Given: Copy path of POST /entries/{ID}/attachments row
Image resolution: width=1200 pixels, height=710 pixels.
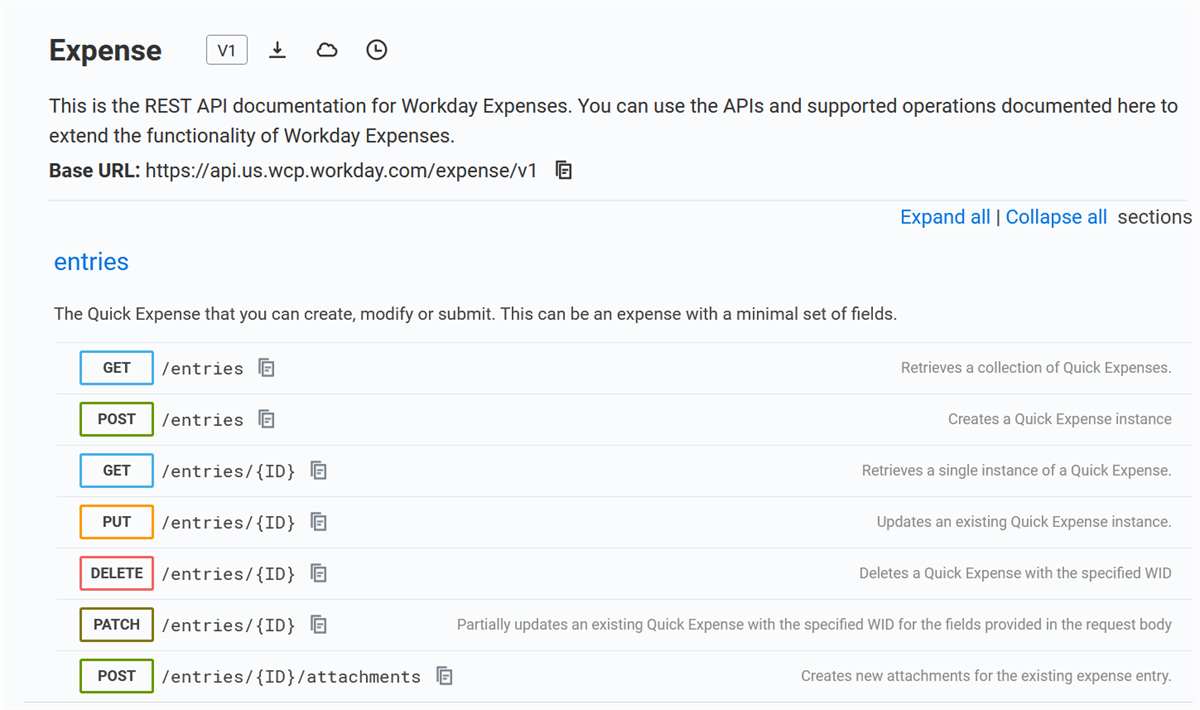Looking at the screenshot, I should (x=445, y=676).
